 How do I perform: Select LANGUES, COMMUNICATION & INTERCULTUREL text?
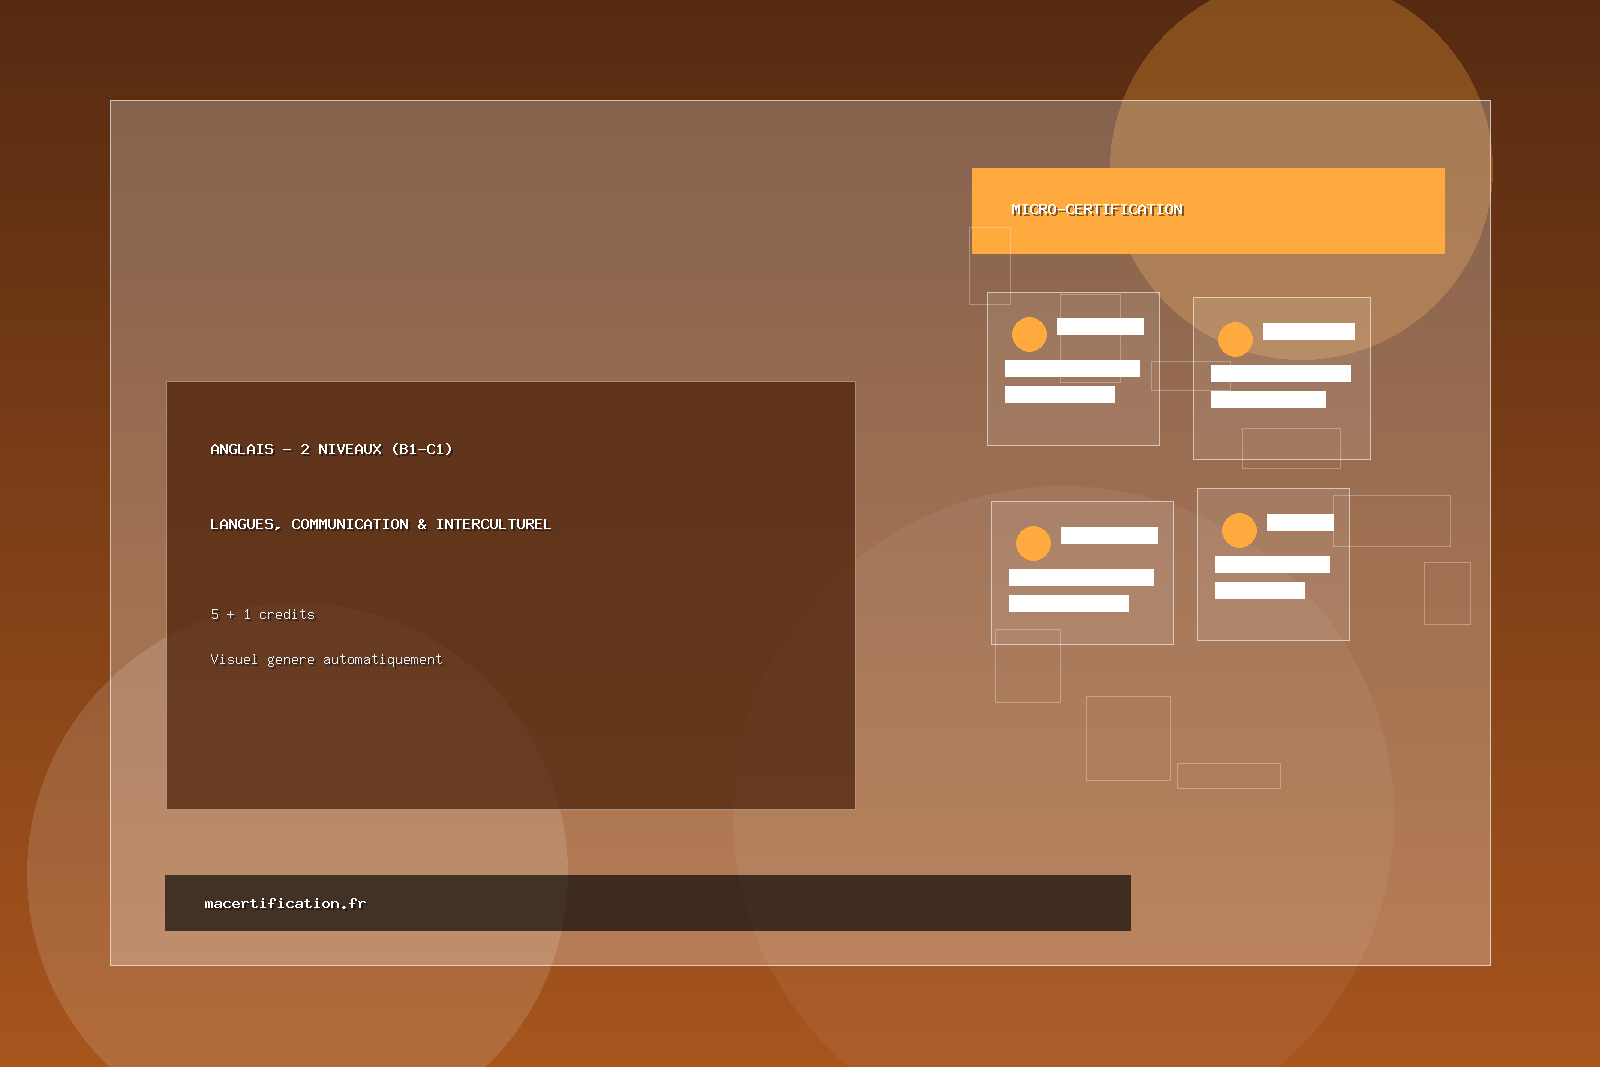click(380, 524)
